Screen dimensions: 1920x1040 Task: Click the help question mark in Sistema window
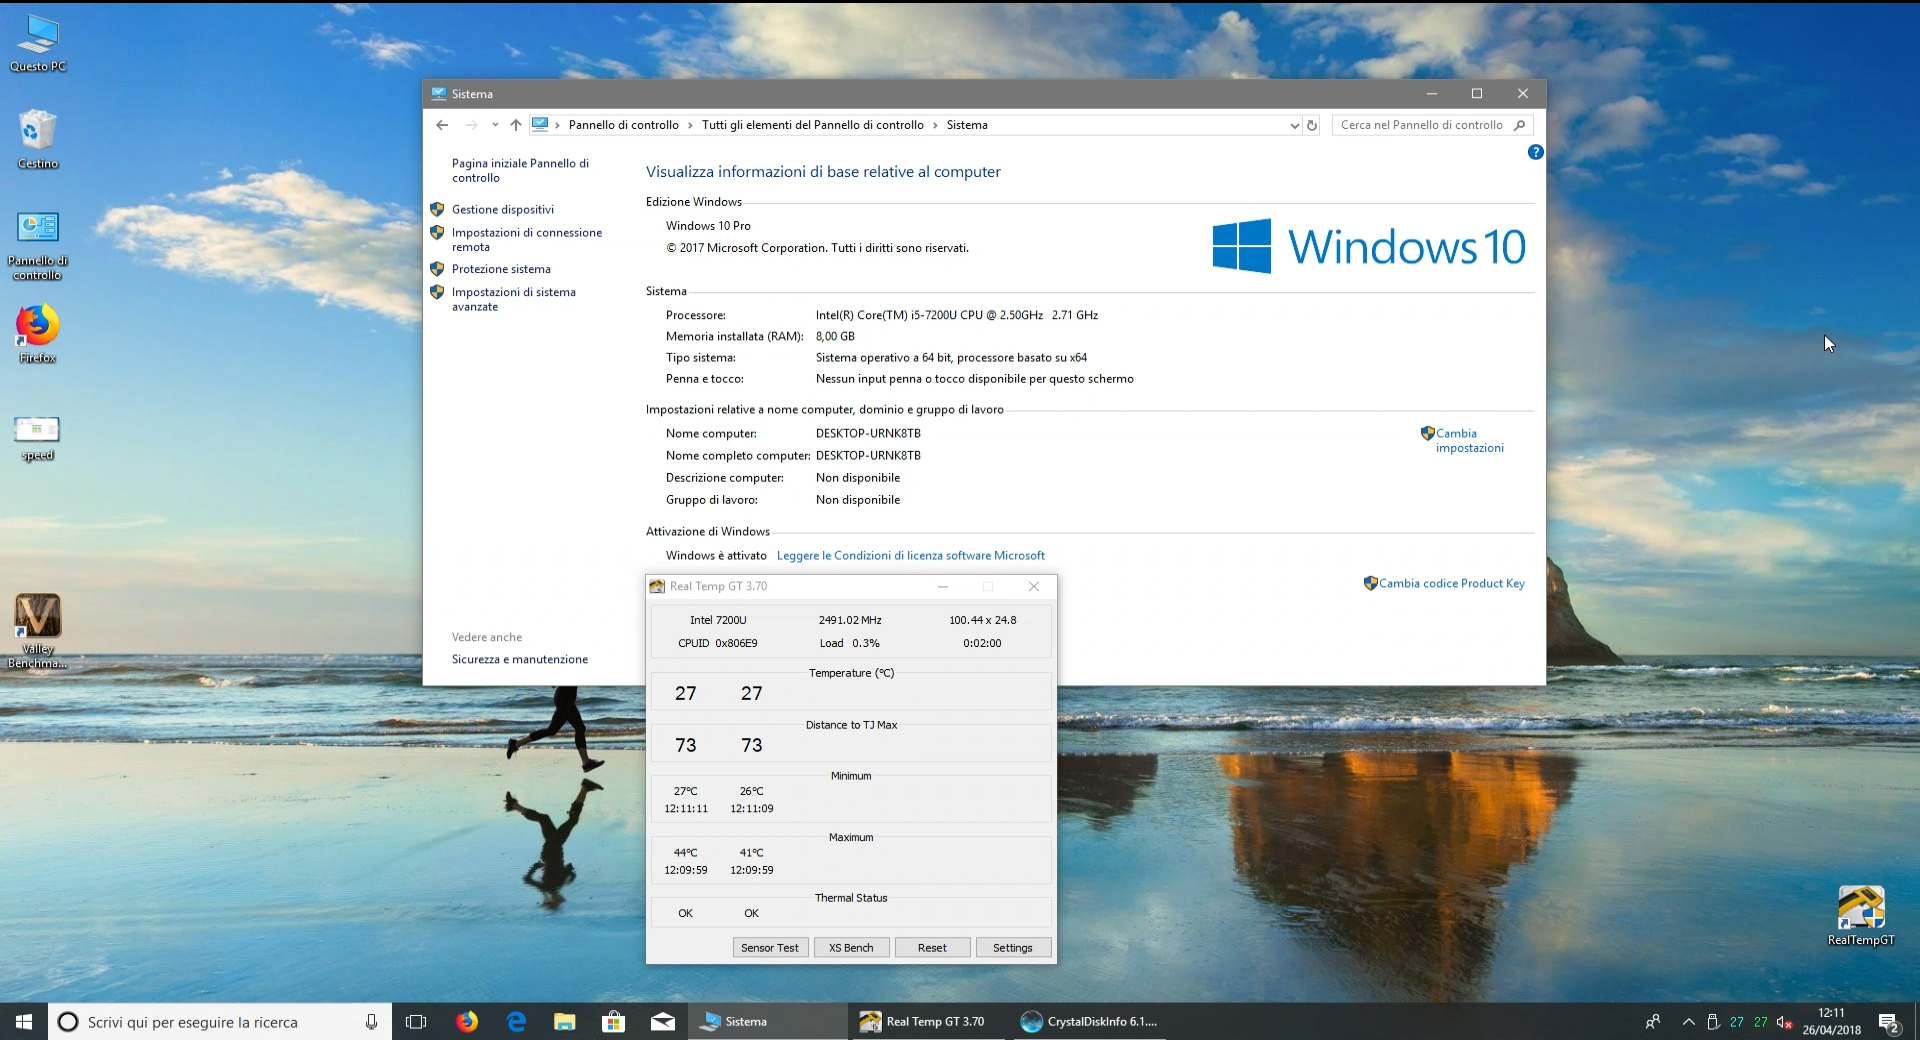[1535, 152]
